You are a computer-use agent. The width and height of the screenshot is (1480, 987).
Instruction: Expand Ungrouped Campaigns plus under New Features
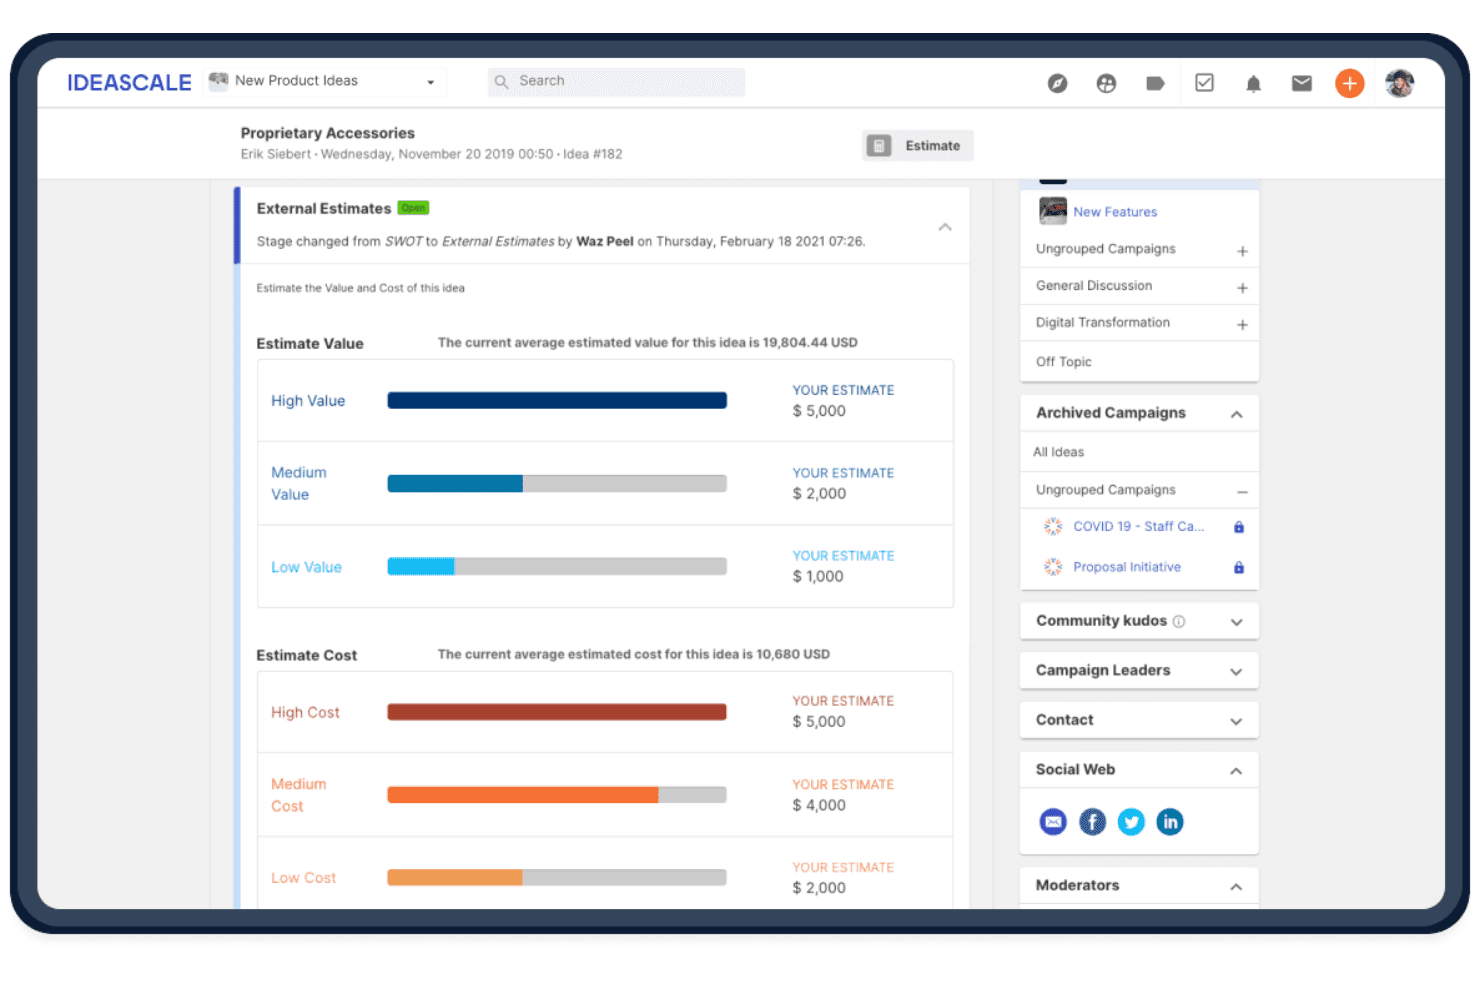point(1242,251)
